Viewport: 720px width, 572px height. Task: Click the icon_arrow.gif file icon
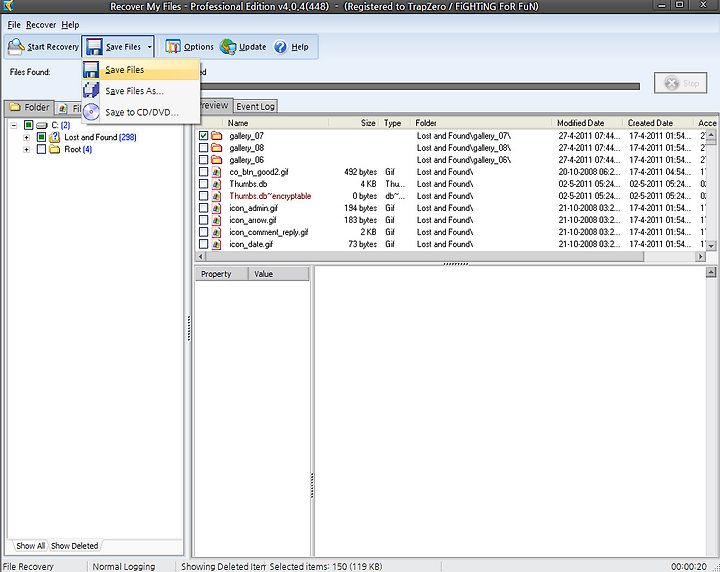click(x=217, y=220)
